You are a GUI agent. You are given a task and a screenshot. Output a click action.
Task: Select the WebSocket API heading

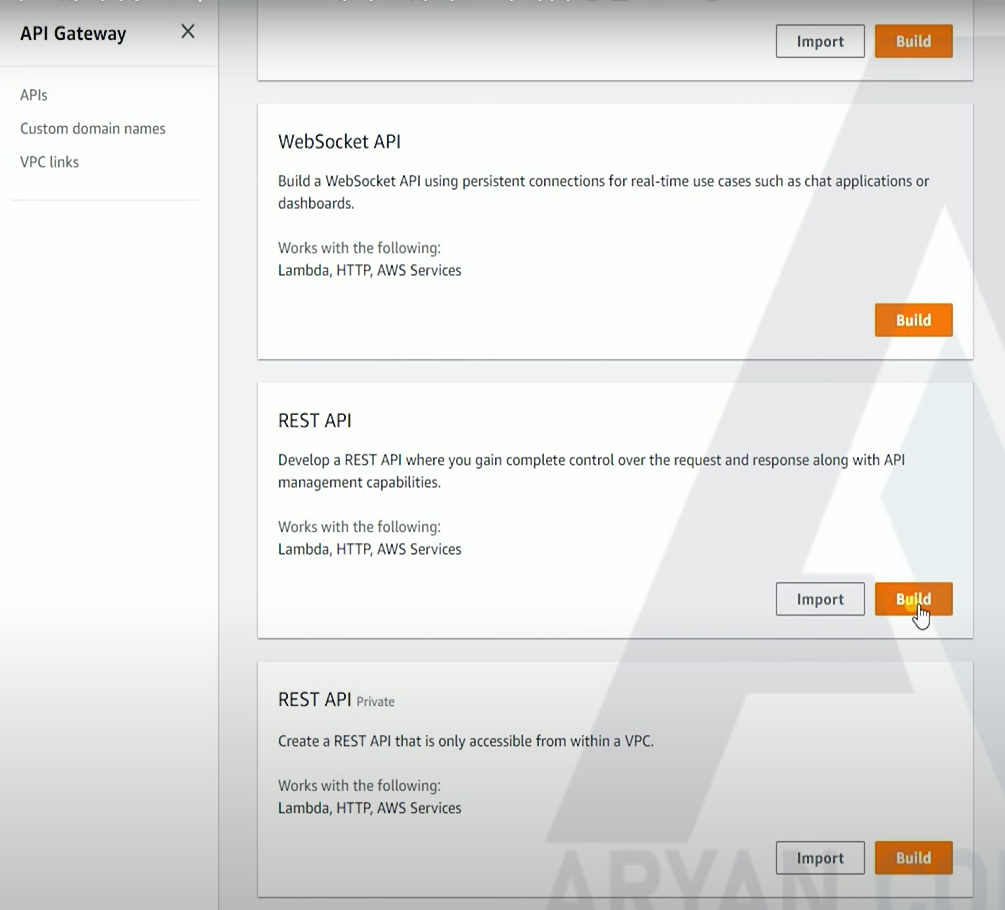tap(339, 141)
